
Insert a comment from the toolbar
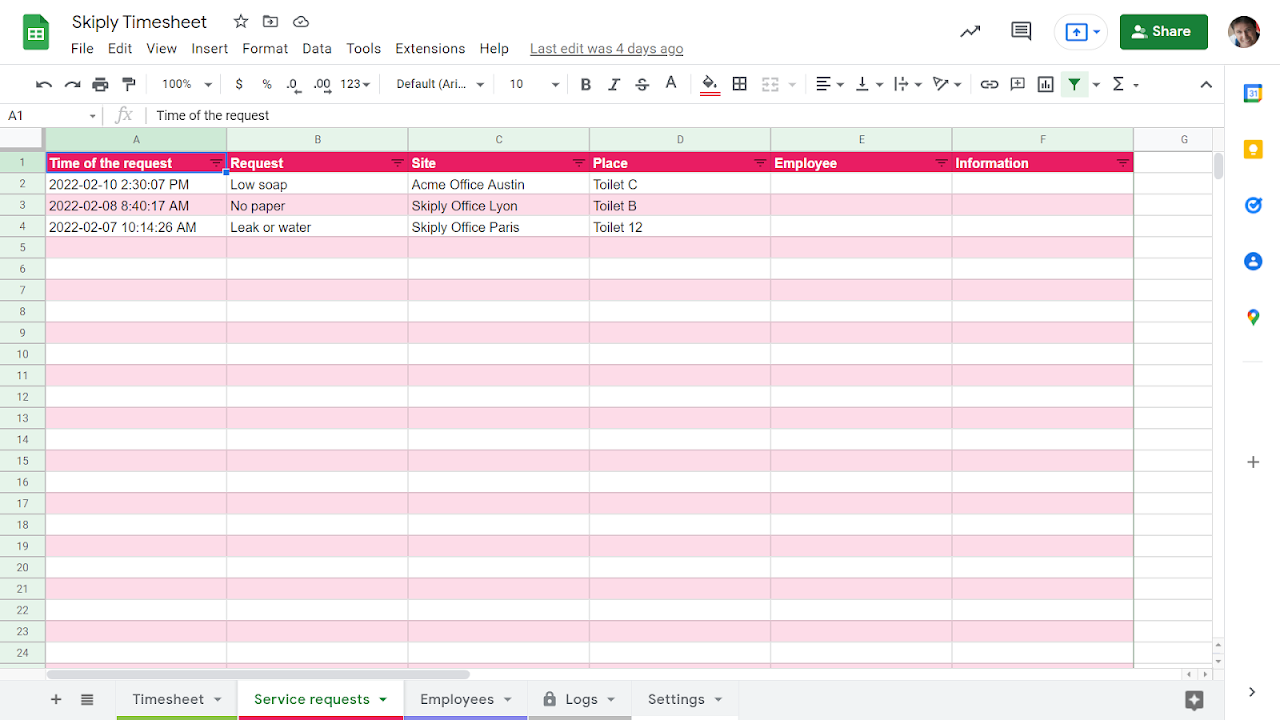pyautogui.click(x=1017, y=84)
